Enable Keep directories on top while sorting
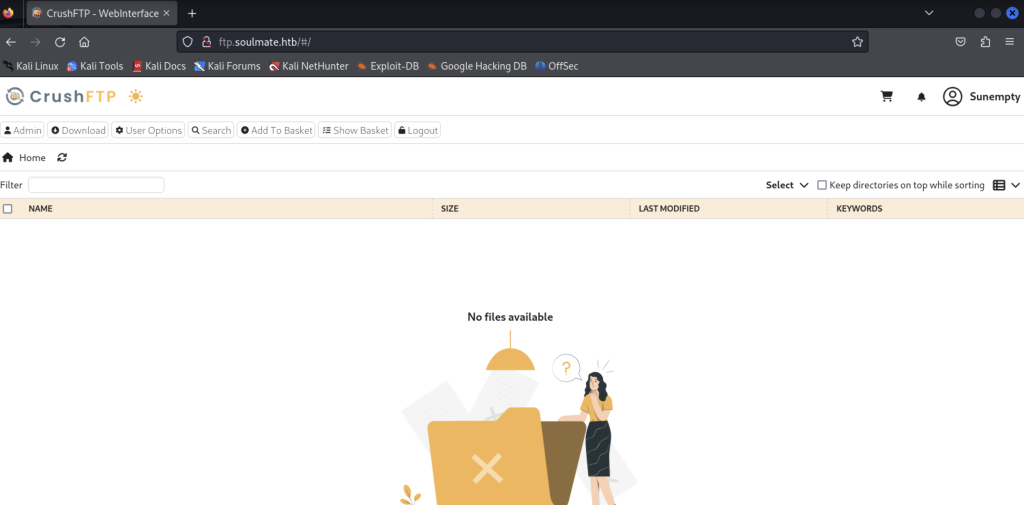Viewport: 1024px width, 505px height. point(822,185)
